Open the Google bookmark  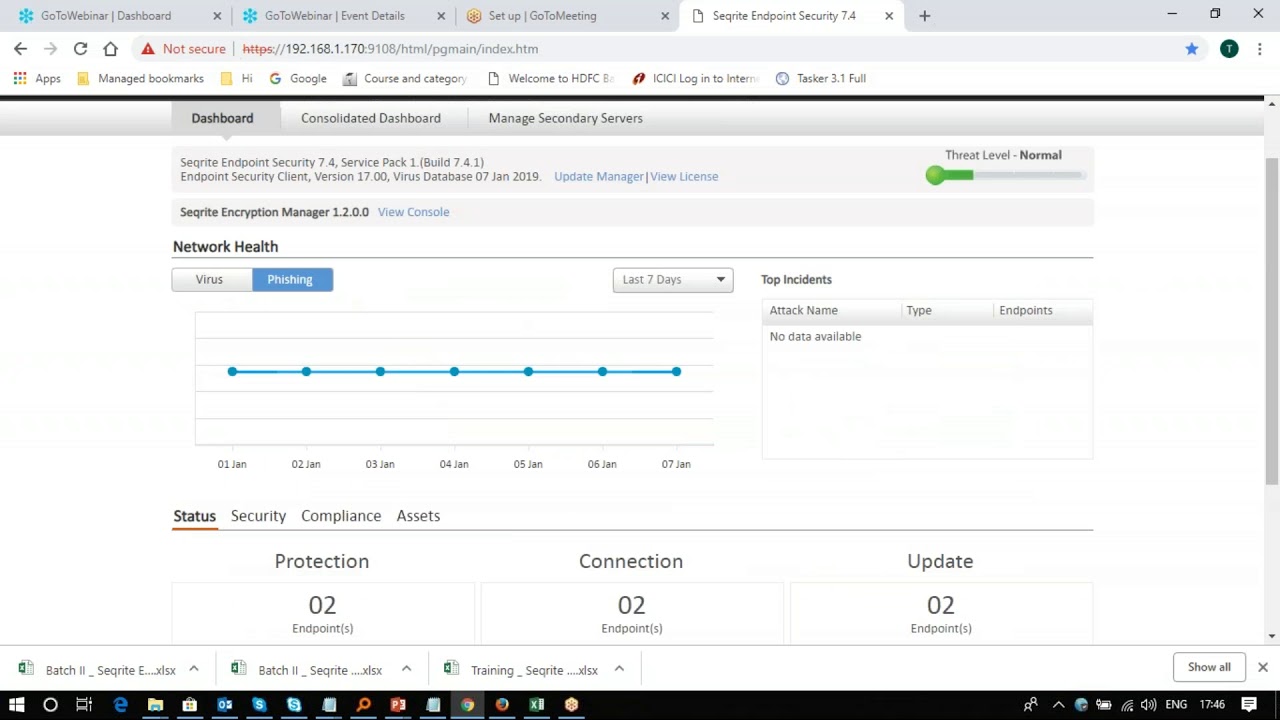(x=298, y=78)
